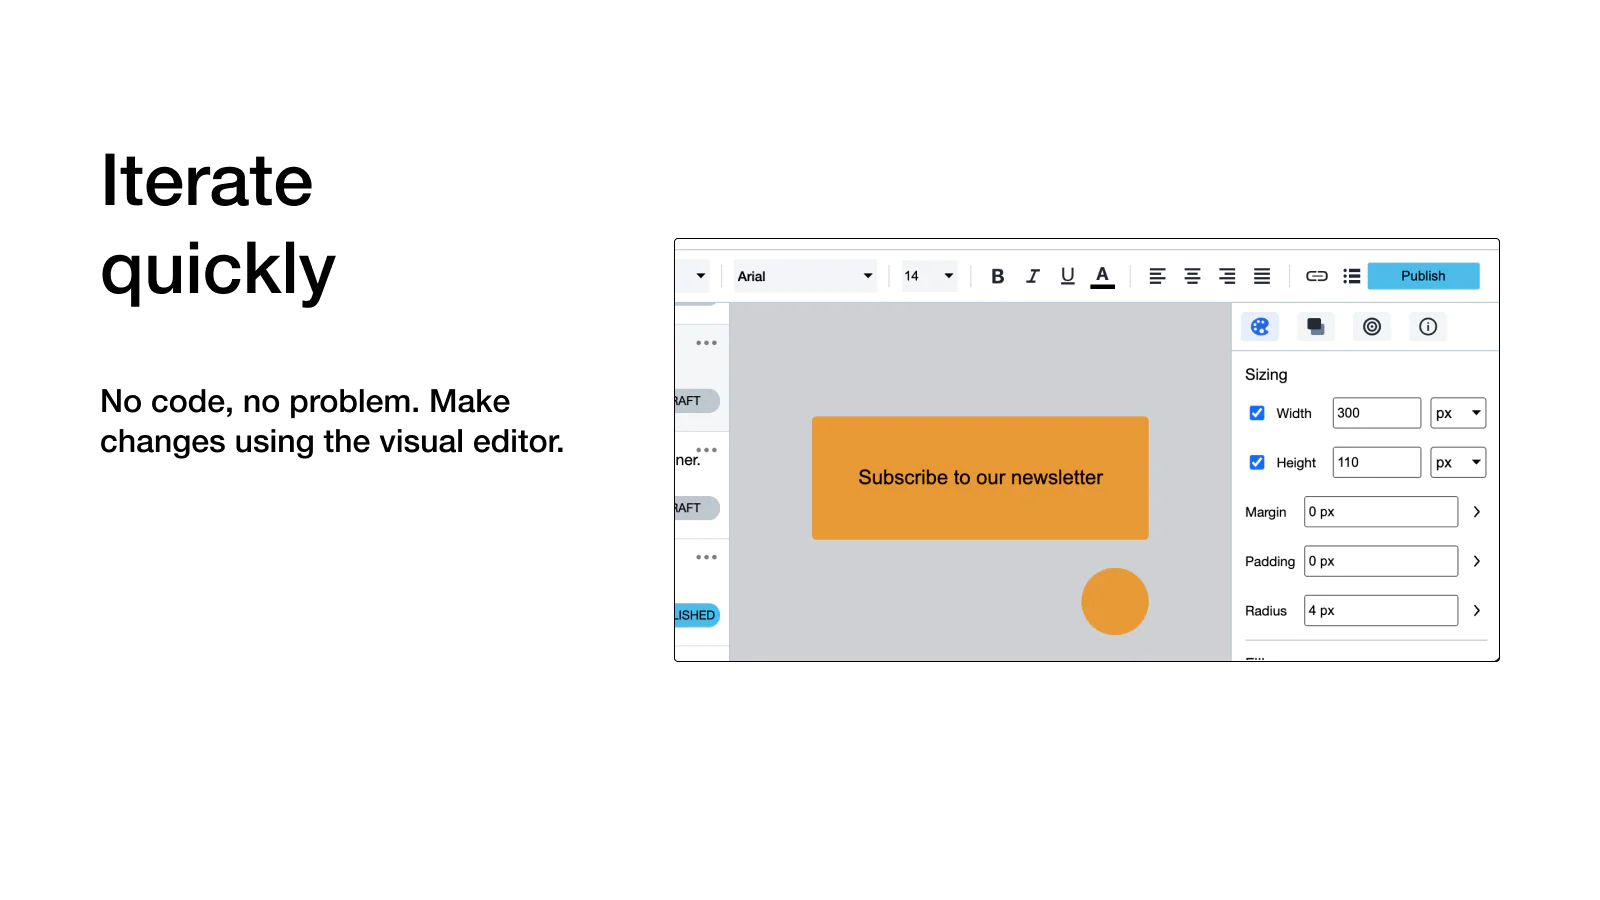Align text to the right
Viewport: 1600px width, 900px height.
pos(1227,276)
